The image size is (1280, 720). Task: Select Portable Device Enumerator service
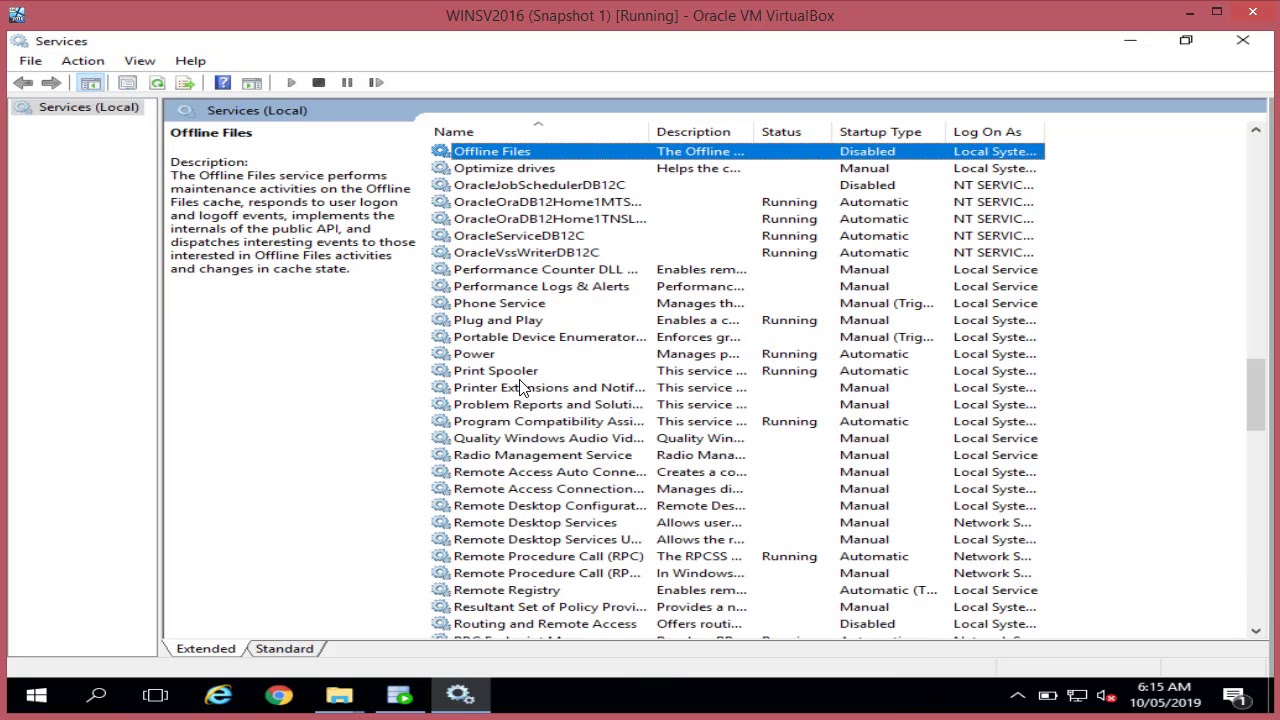(x=738, y=337)
